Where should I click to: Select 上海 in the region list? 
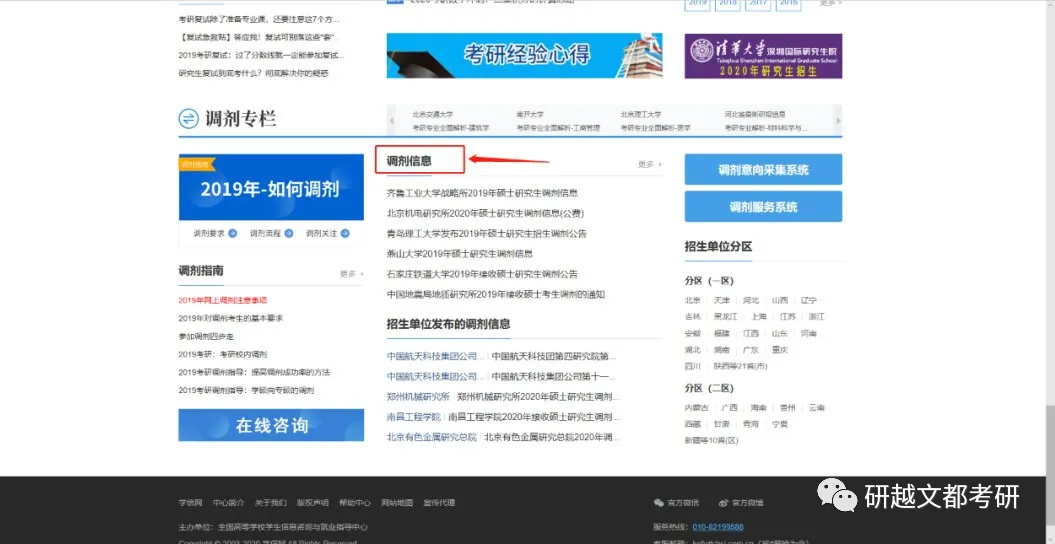point(759,317)
